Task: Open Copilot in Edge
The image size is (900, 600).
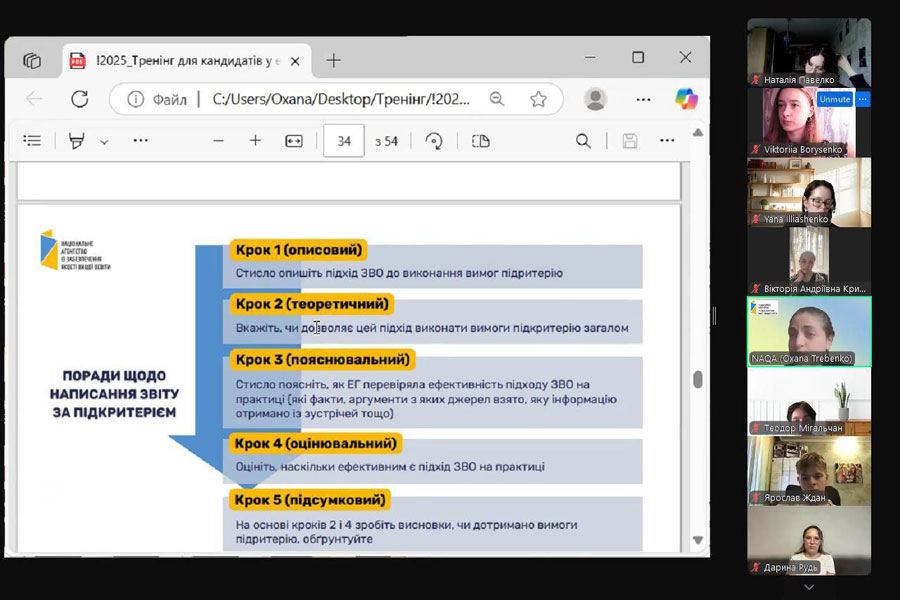Action: click(686, 99)
